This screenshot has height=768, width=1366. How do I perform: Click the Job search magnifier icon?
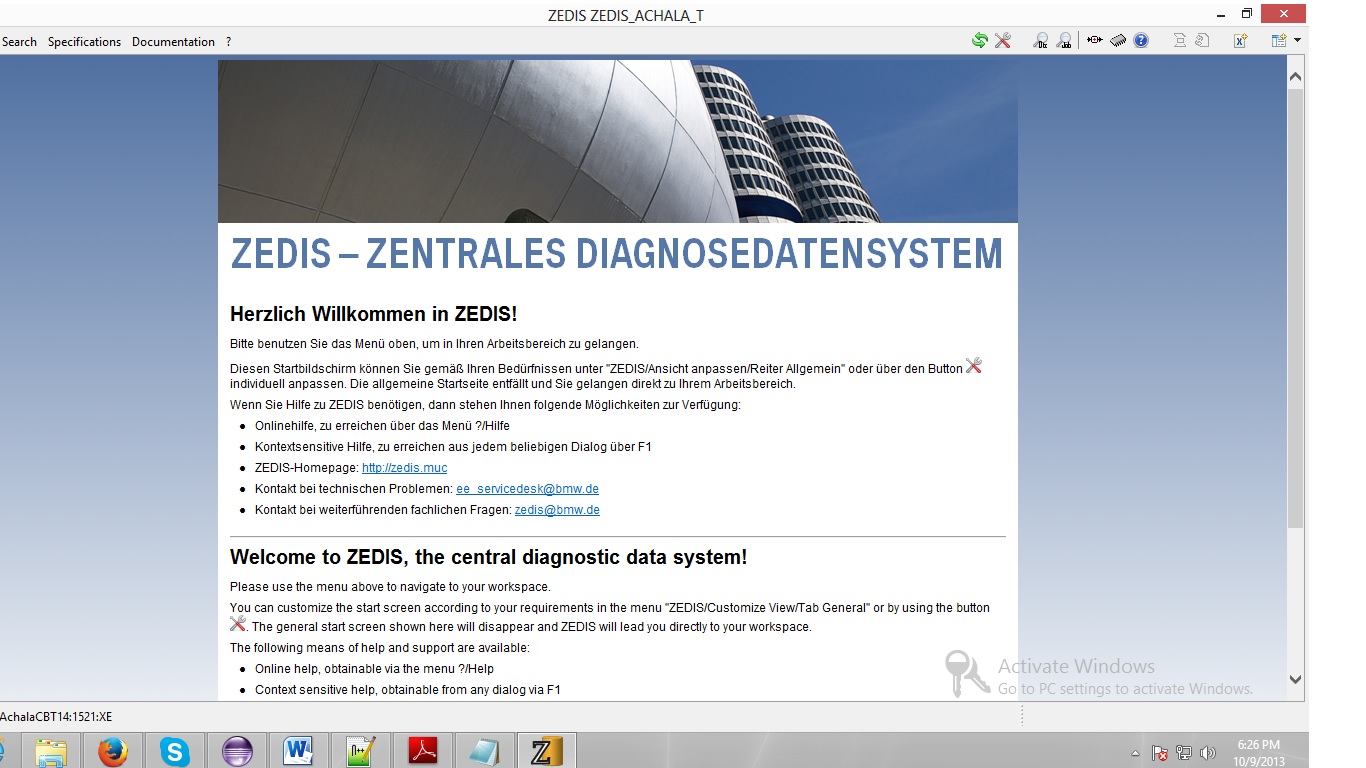pyautogui.click(x=1064, y=41)
